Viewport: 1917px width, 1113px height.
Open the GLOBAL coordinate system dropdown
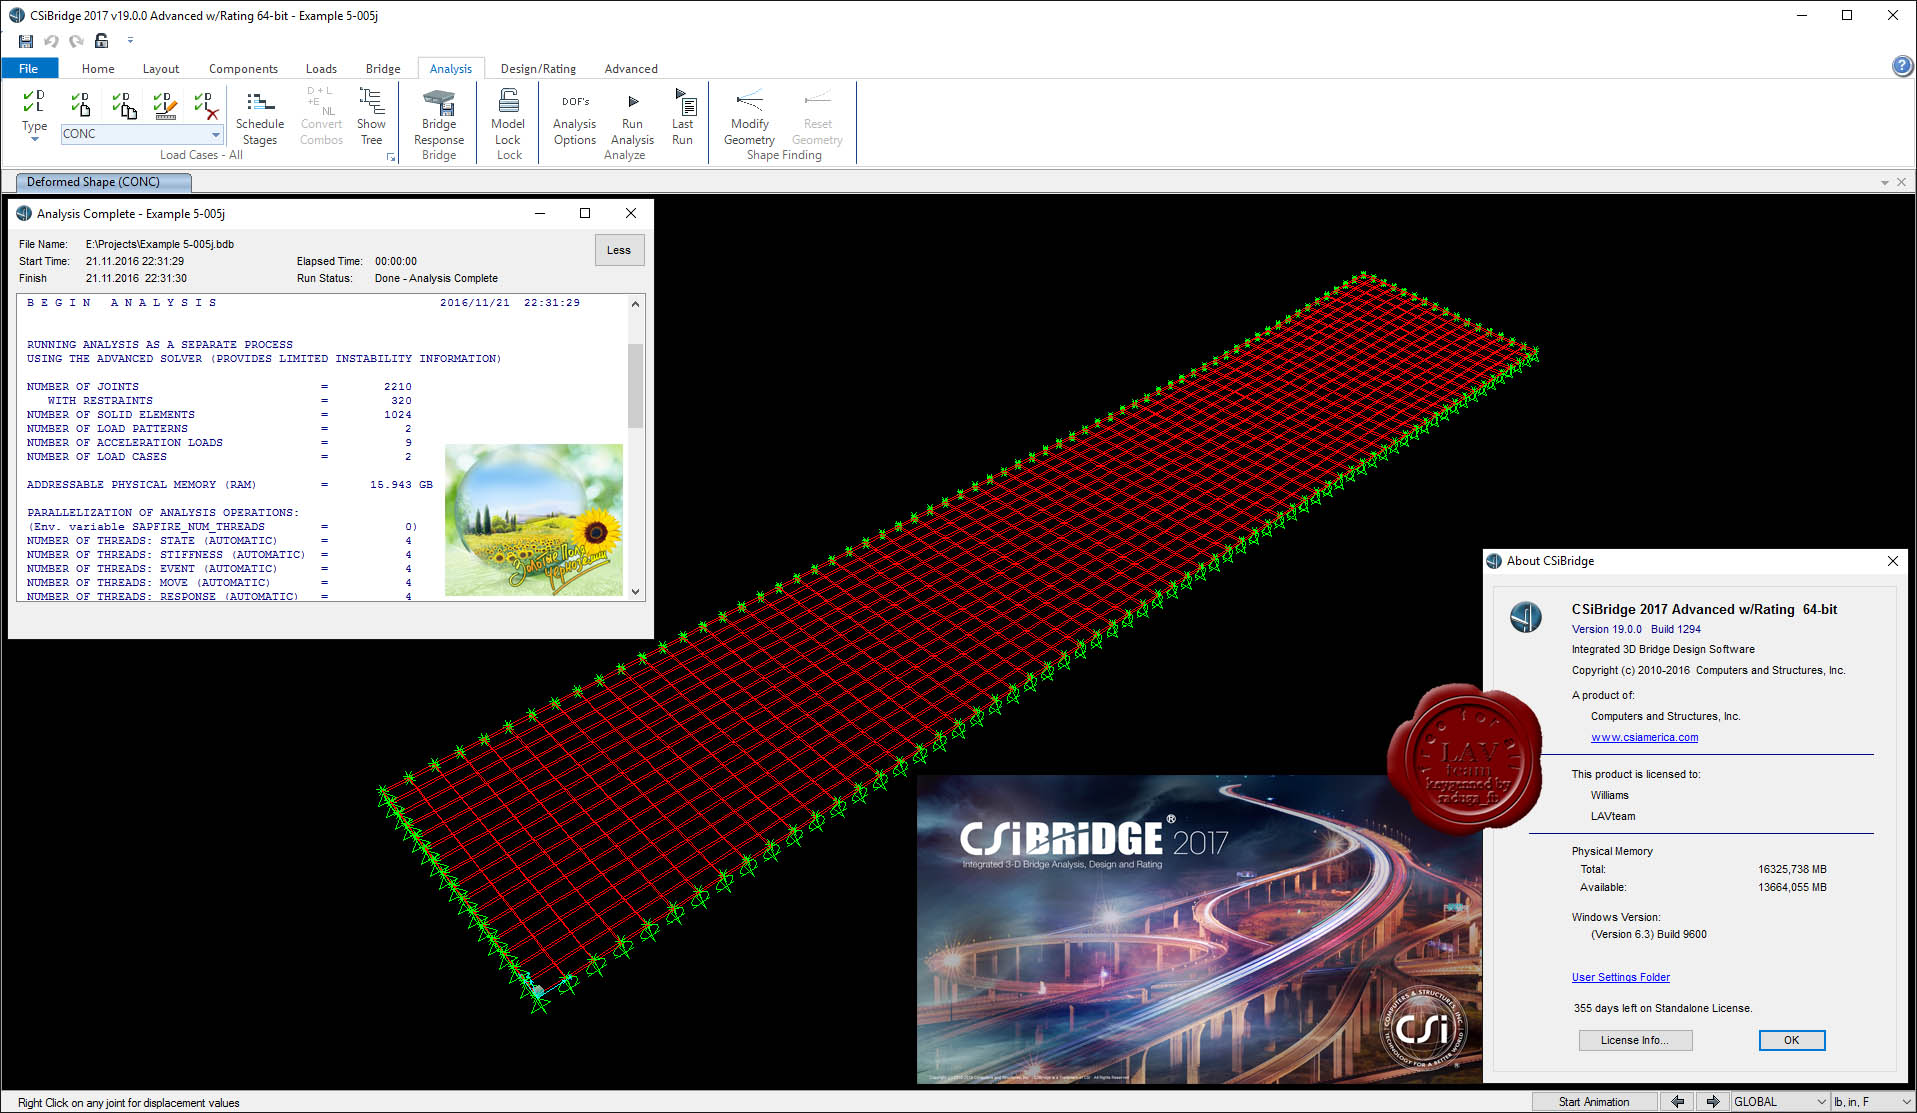coord(1780,1102)
